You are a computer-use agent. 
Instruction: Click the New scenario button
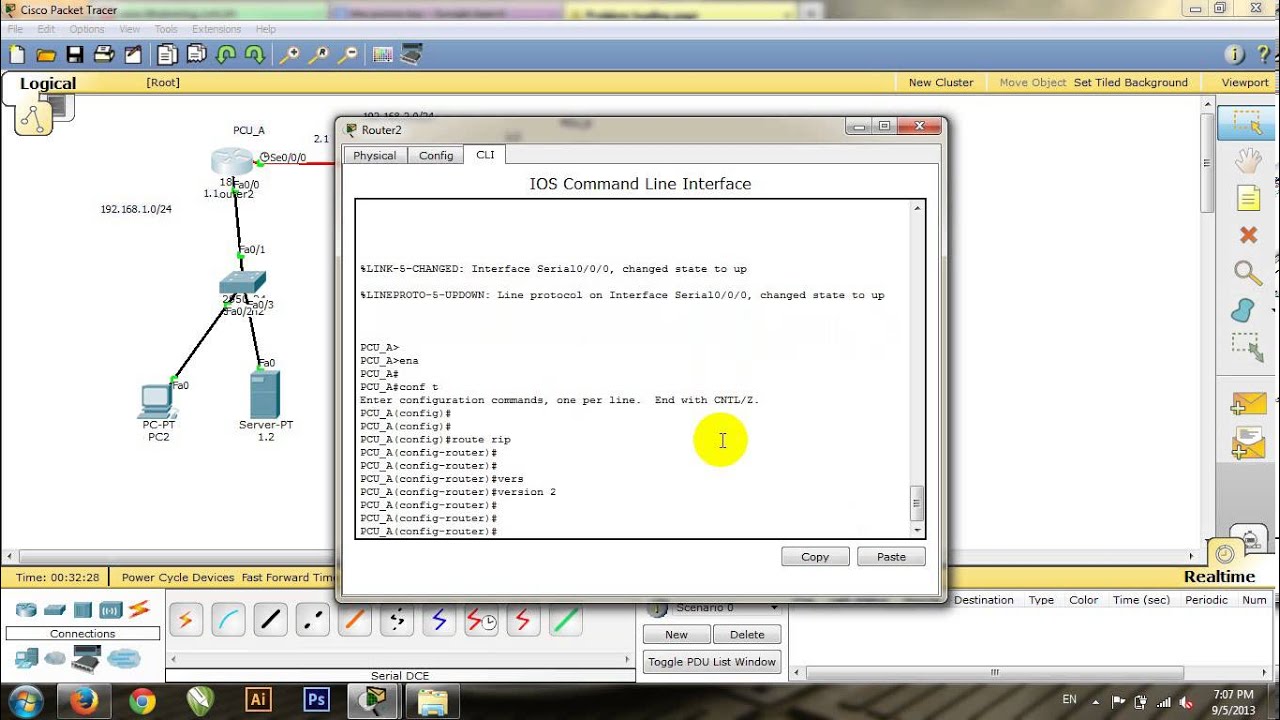[676, 635]
